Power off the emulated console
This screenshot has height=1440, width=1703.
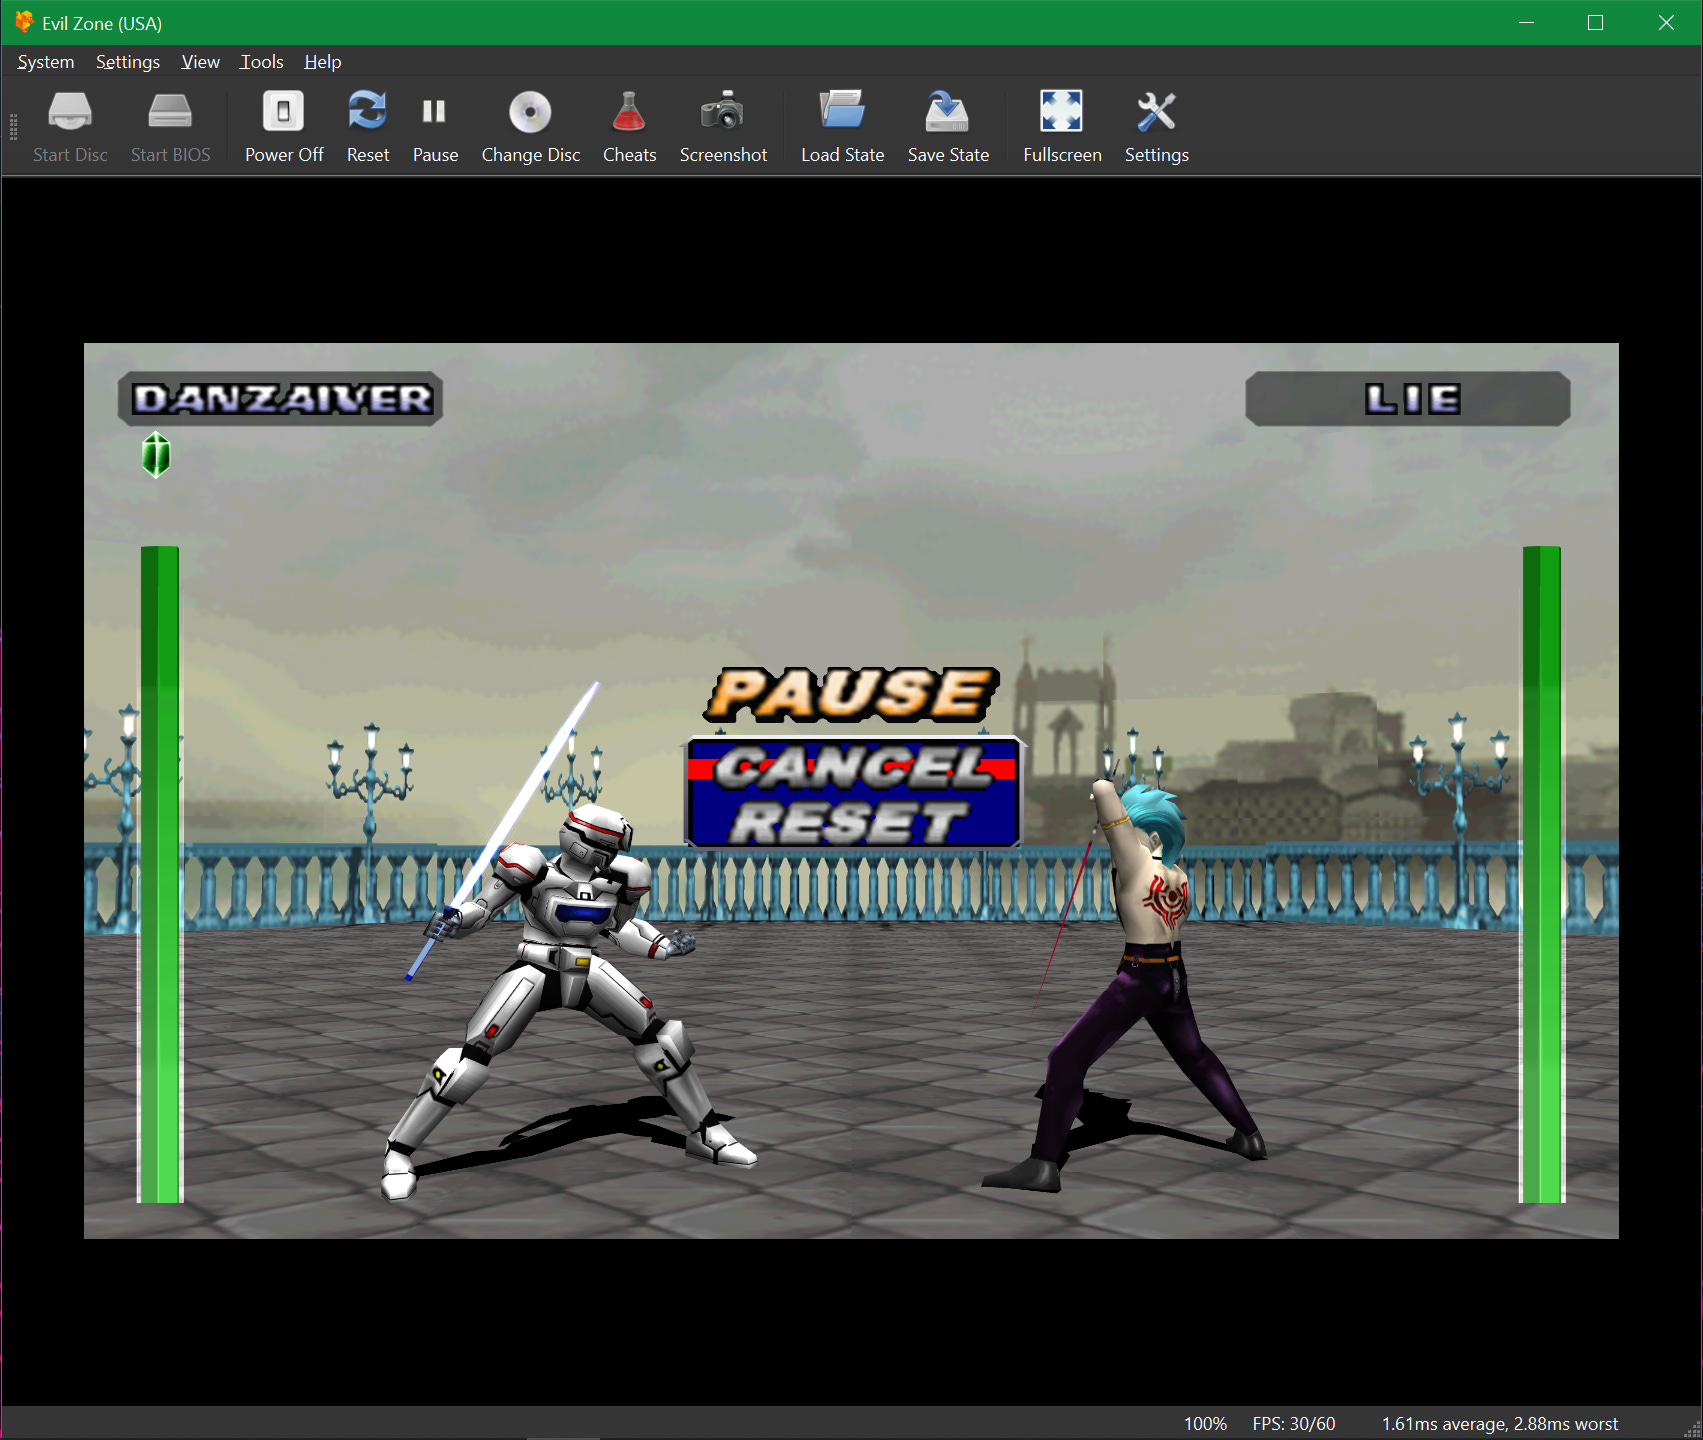point(284,126)
